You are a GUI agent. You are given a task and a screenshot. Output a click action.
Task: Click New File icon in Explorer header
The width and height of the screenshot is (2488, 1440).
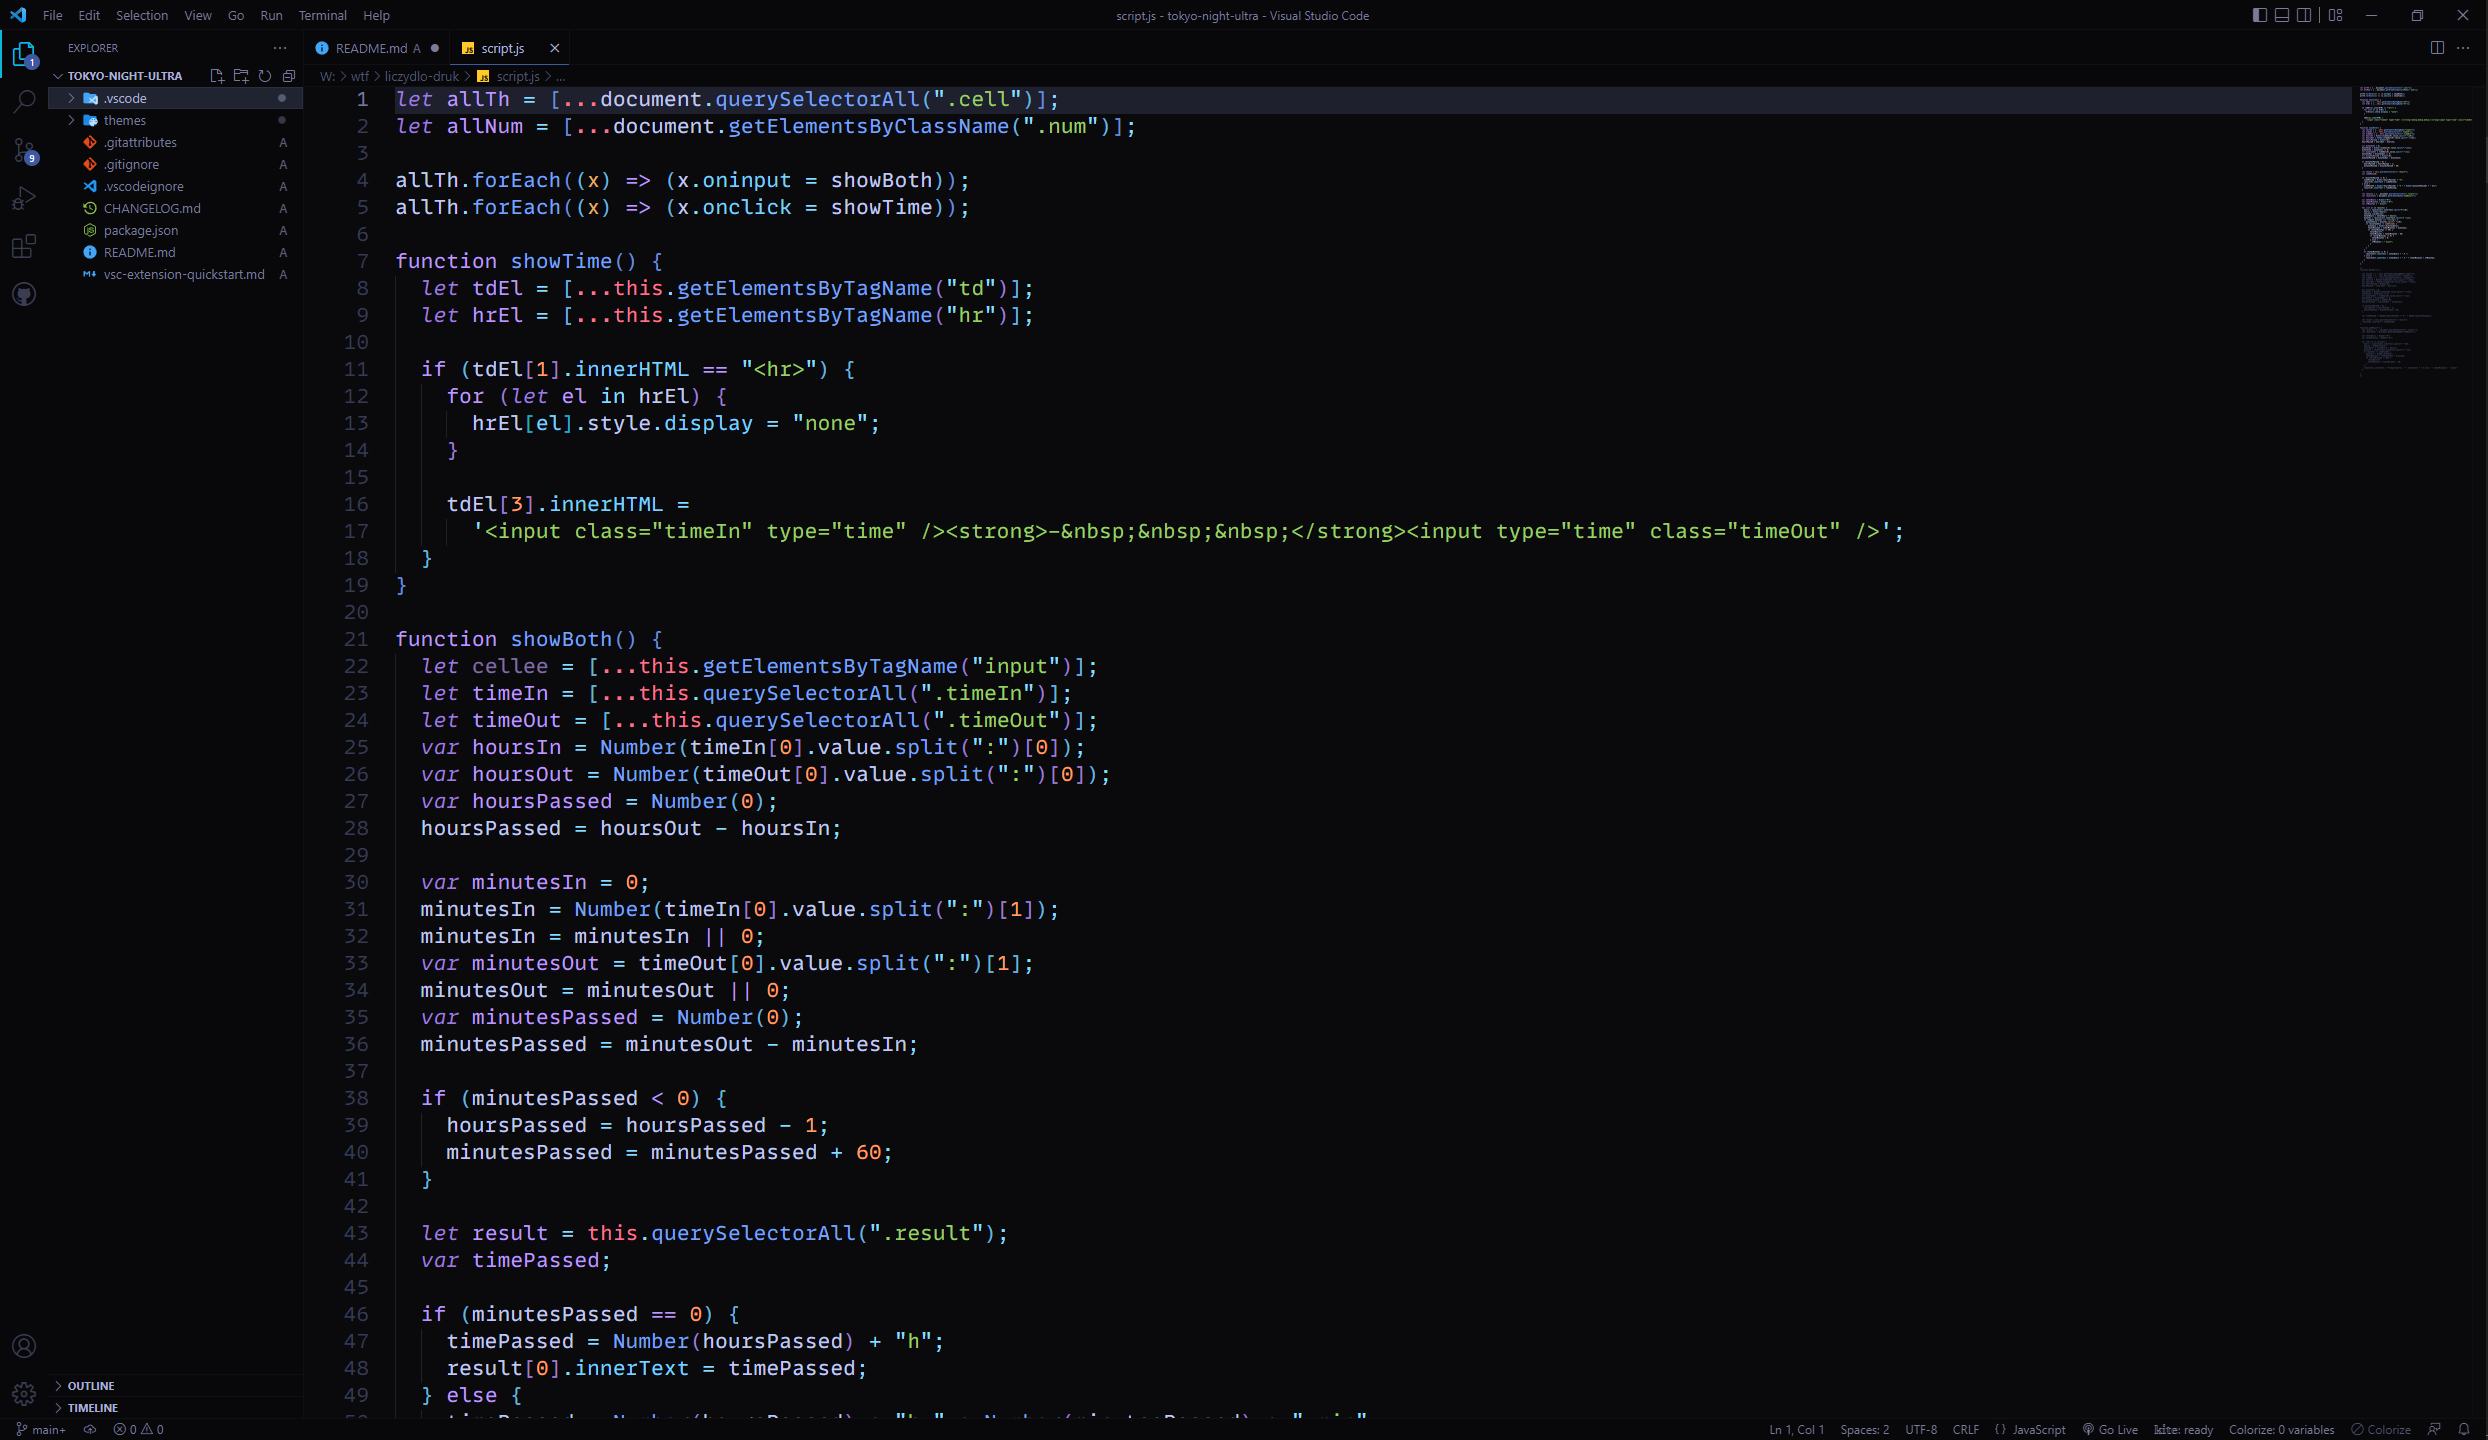[x=217, y=76]
